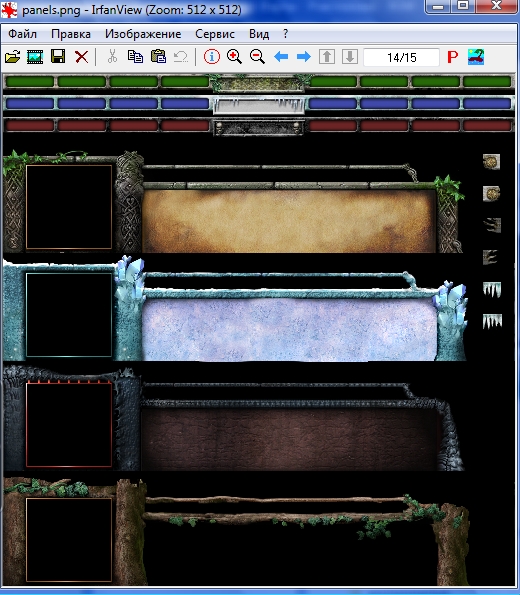This screenshot has width=520, height=595.
Task: Click the Save floppy disk icon
Action: point(58,57)
